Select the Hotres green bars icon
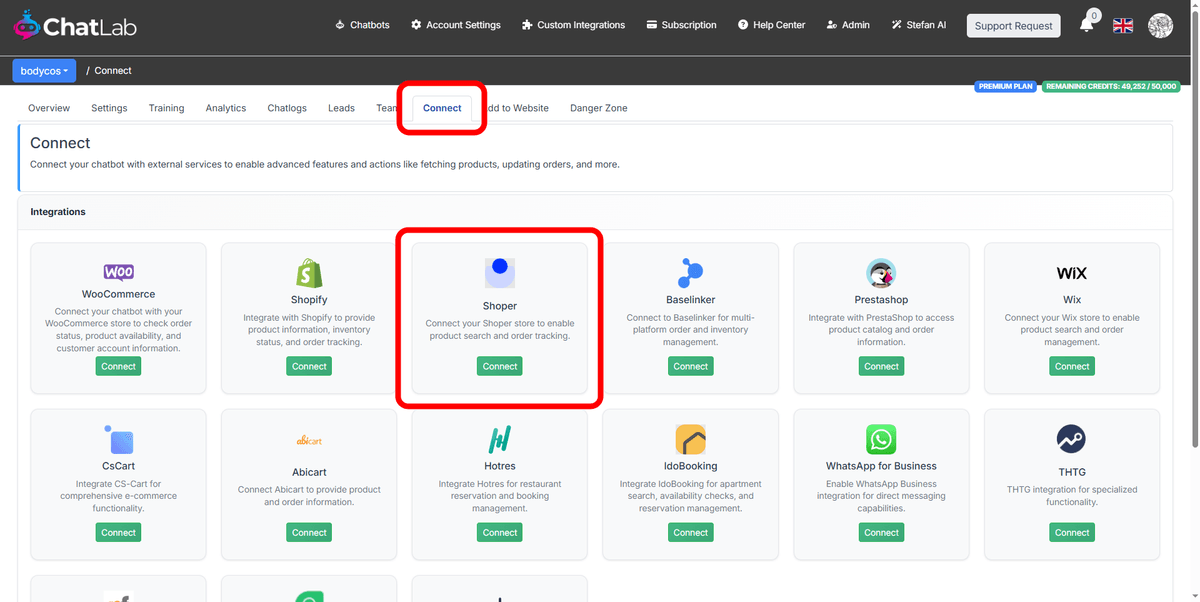The width and height of the screenshot is (1200, 602). 499,437
